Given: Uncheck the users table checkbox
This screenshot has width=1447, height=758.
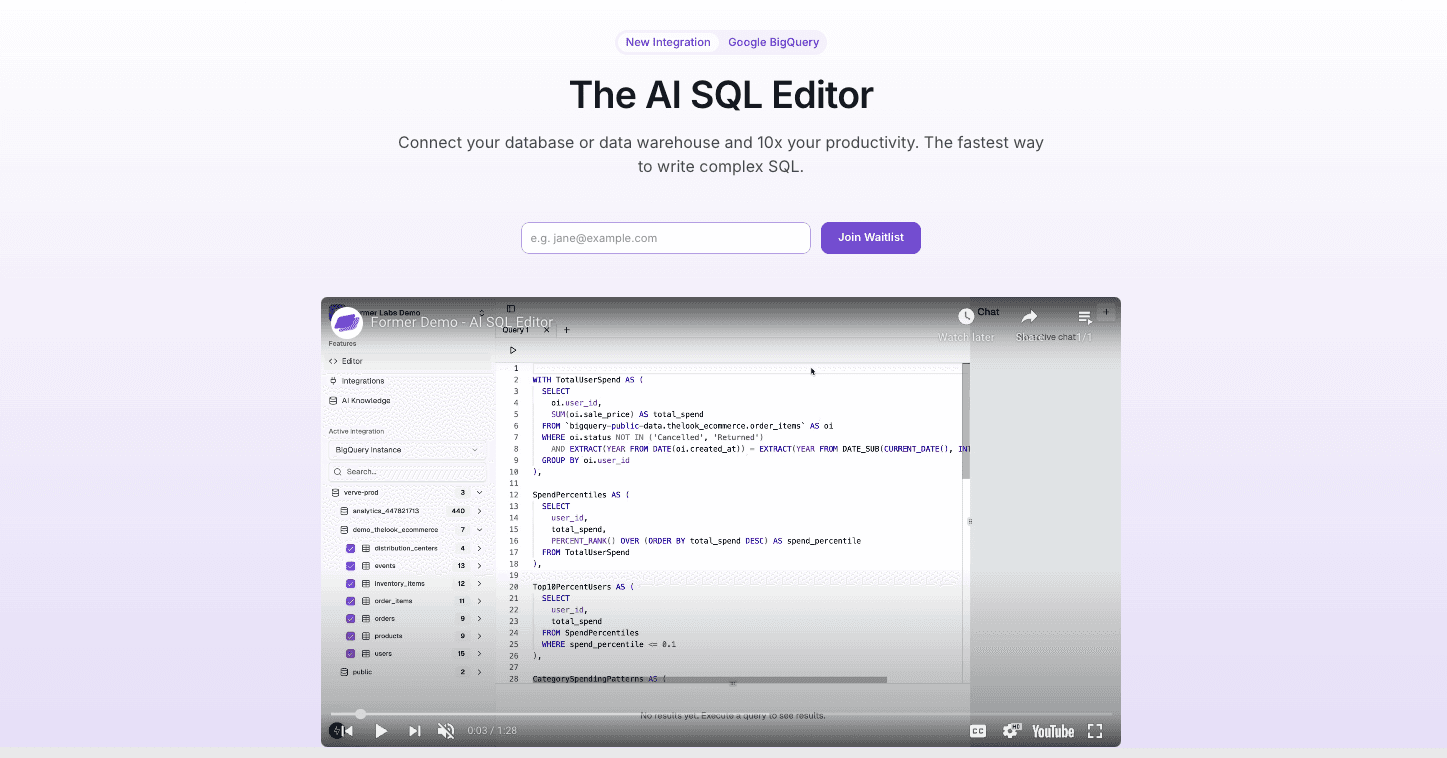Looking at the screenshot, I should [x=351, y=654].
